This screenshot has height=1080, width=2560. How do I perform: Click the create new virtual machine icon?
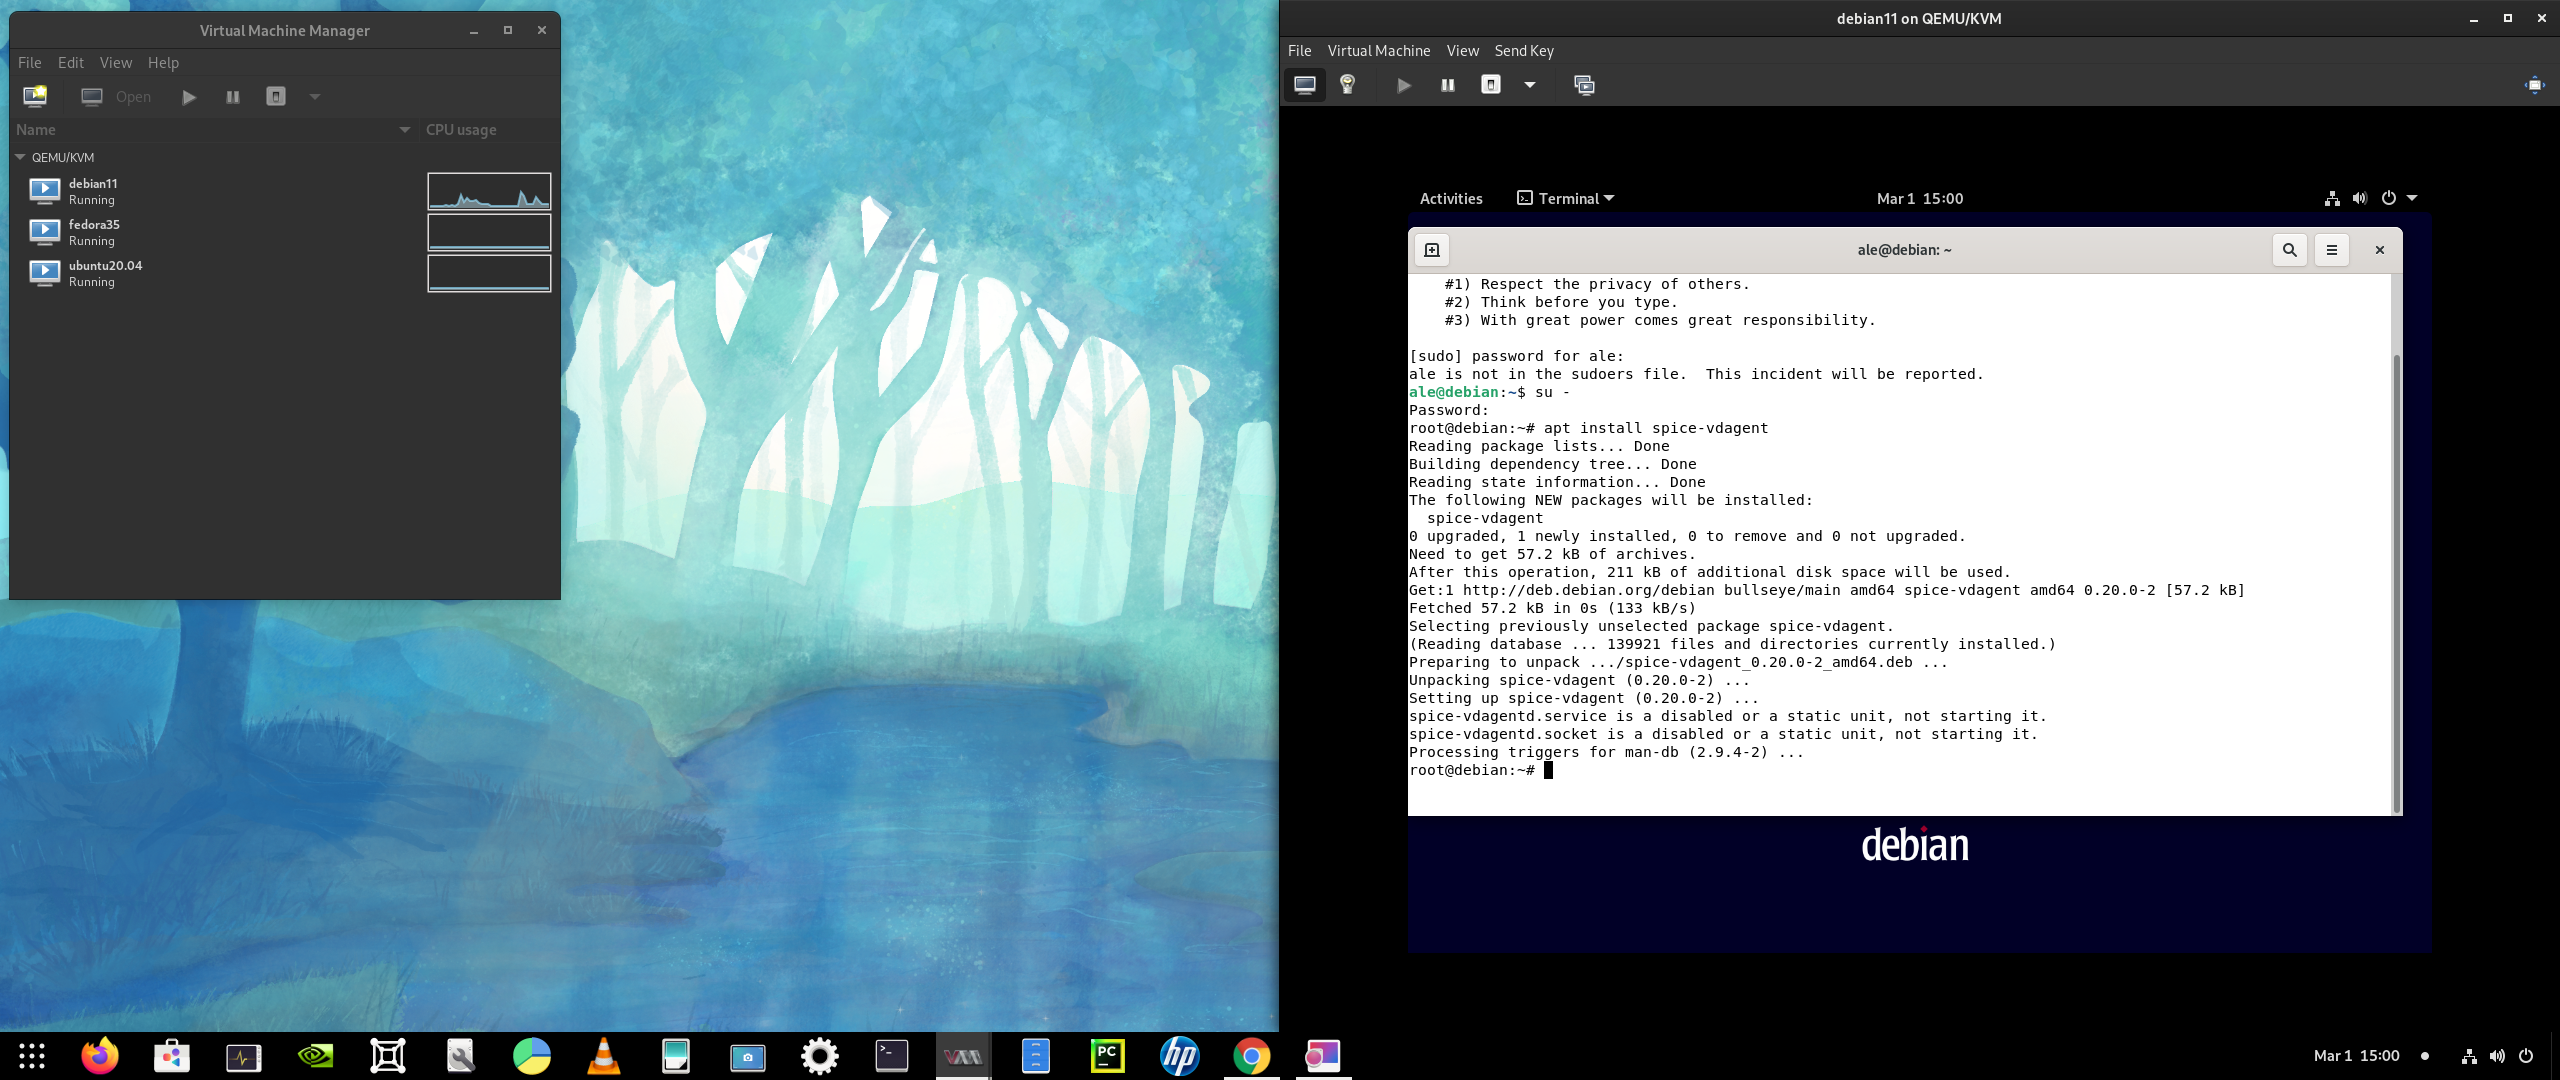35,96
